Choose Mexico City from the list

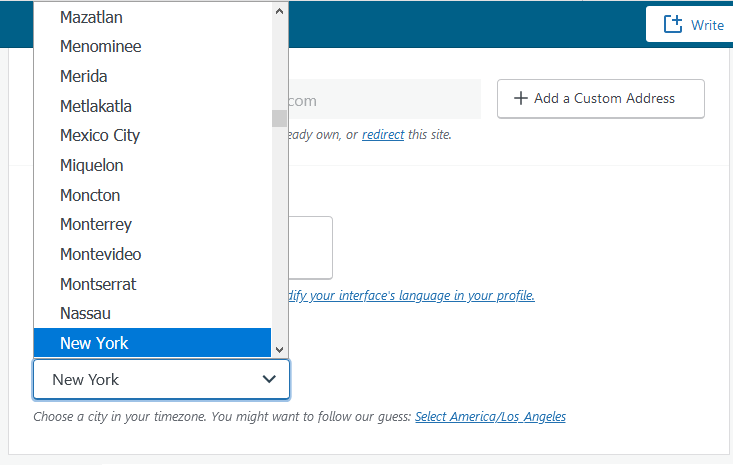click(100, 135)
